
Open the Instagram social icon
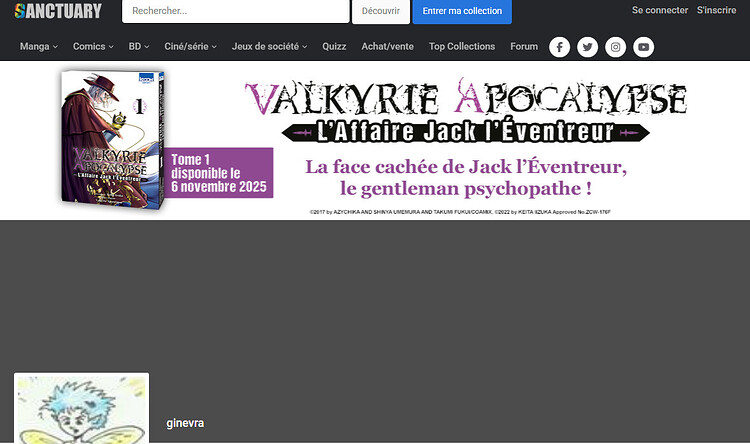tap(615, 47)
